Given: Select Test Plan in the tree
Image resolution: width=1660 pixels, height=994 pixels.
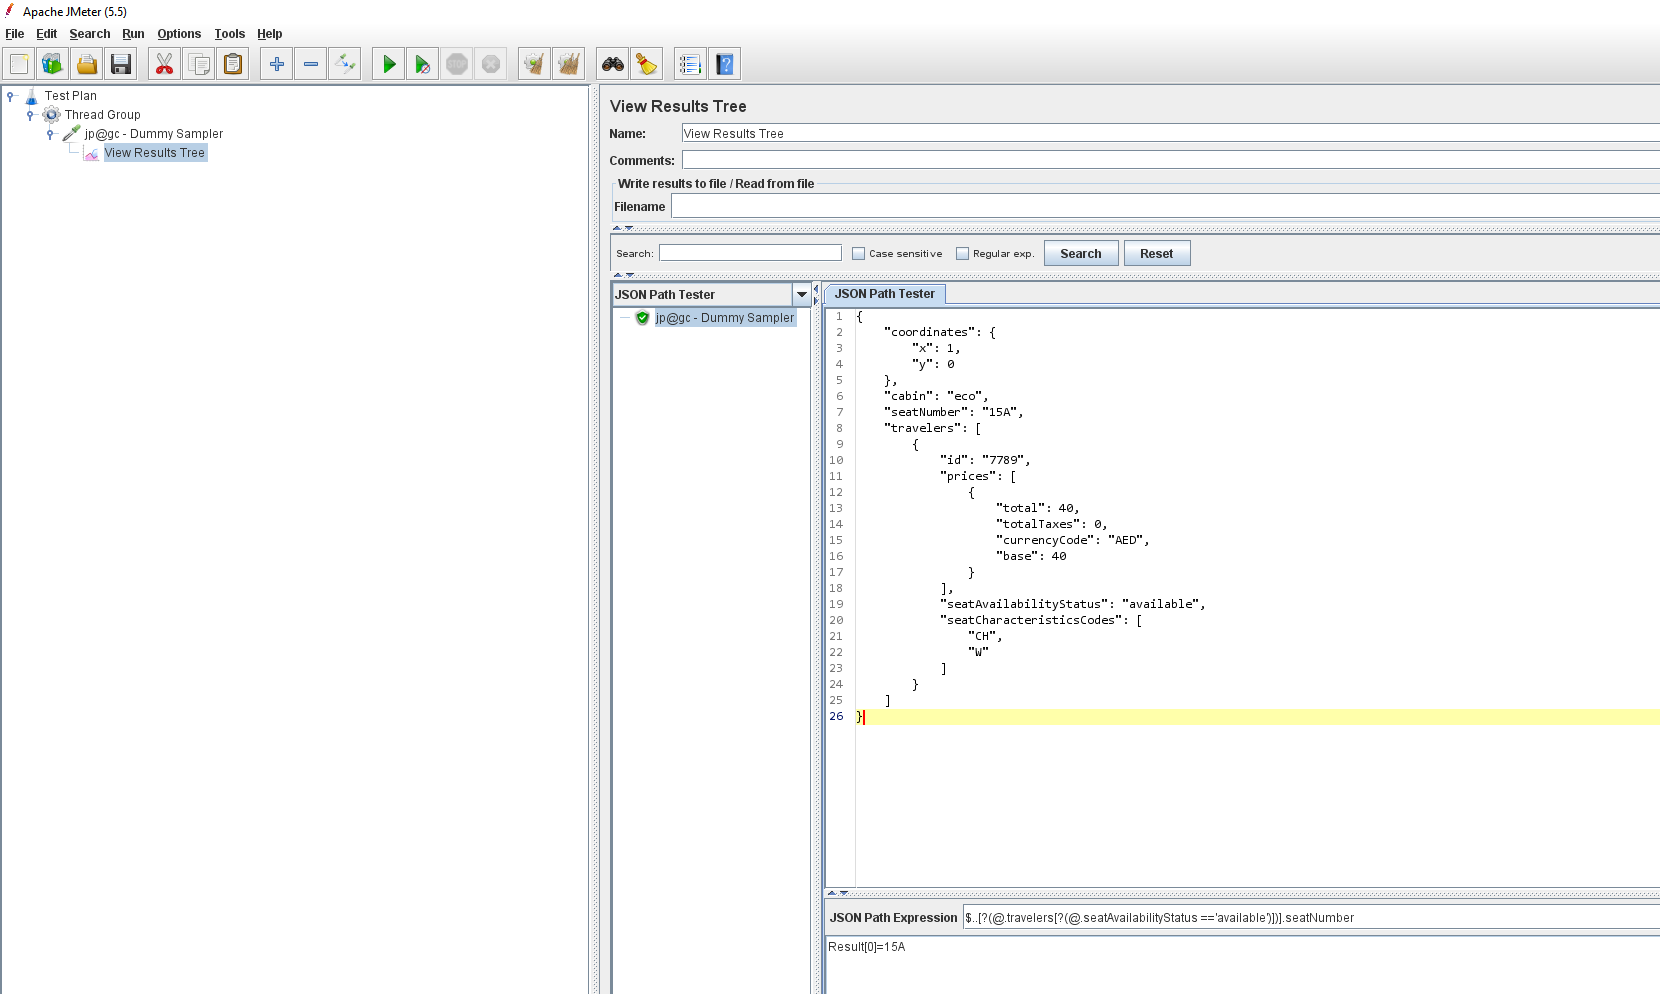Looking at the screenshot, I should click(71, 96).
